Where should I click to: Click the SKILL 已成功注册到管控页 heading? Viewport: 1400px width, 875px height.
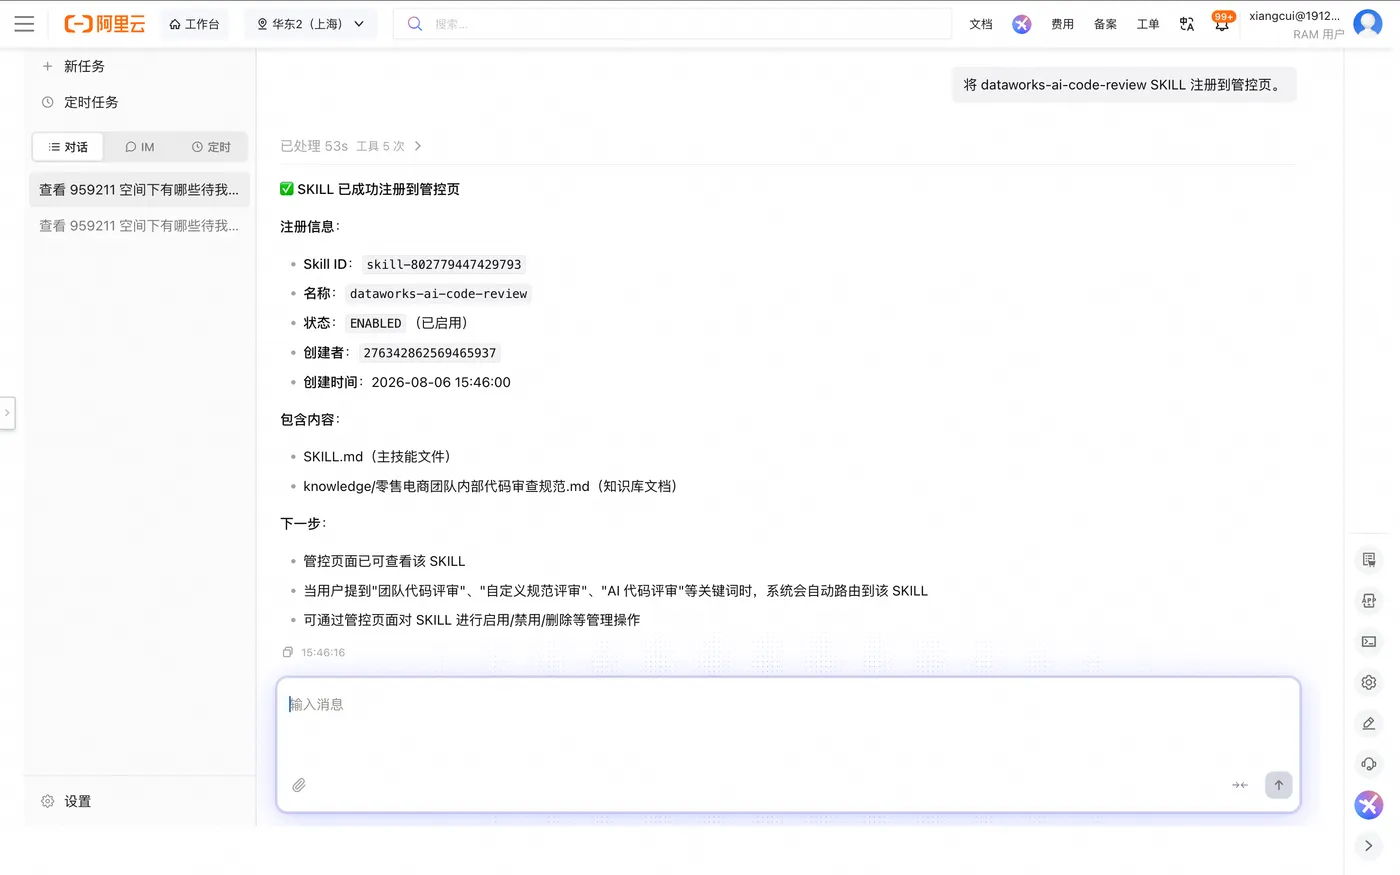pyautogui.click(x=370, y=189)
